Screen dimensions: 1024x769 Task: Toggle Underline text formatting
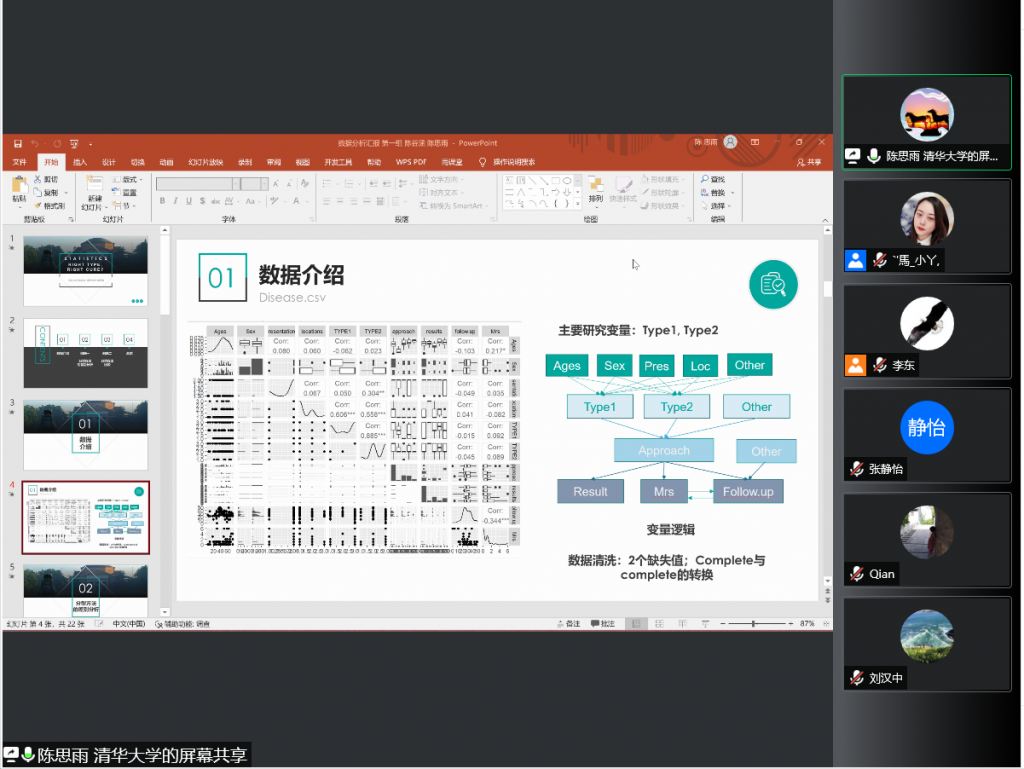coord(189,201)
